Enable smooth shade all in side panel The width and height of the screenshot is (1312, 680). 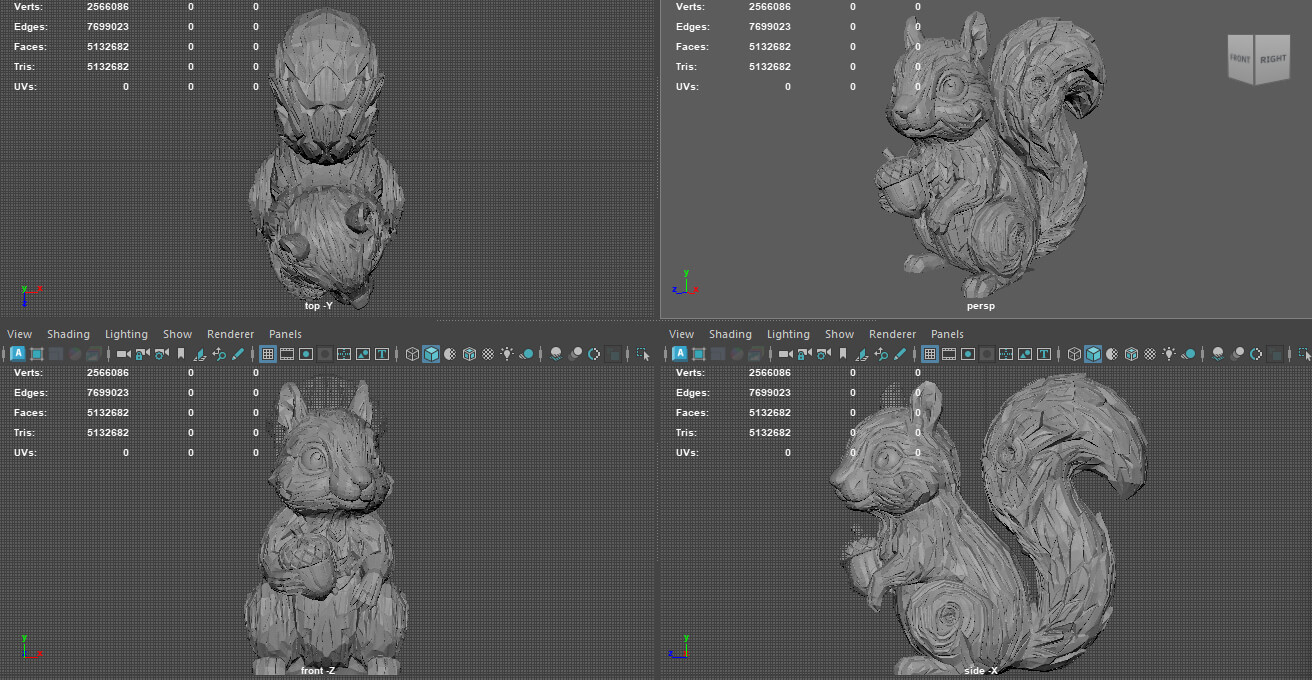(x=1093, y=354)
